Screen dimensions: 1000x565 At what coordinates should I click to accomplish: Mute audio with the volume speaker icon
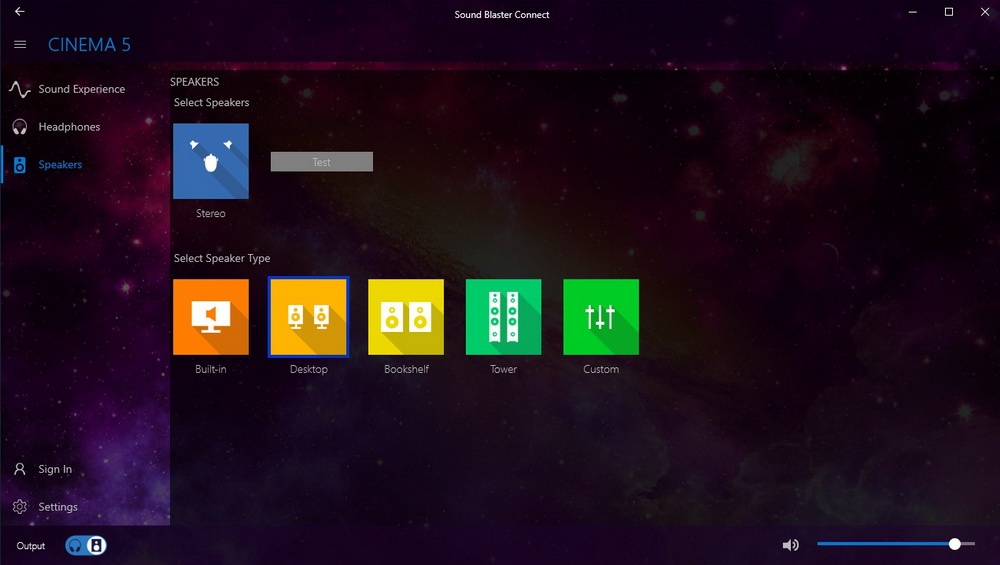[791, 545]
